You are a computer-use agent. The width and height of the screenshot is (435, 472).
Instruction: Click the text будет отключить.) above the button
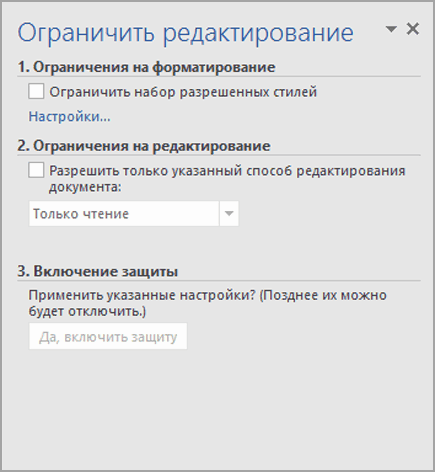coord(87,311)
